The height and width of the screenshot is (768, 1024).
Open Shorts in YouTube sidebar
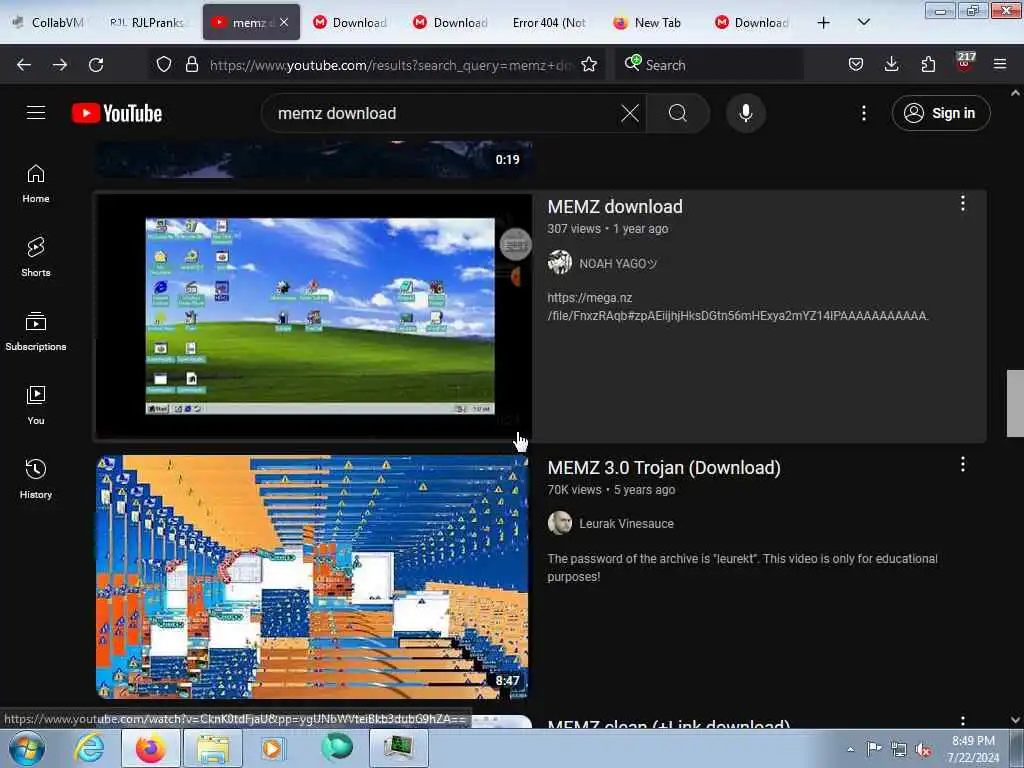pos(36,257)
